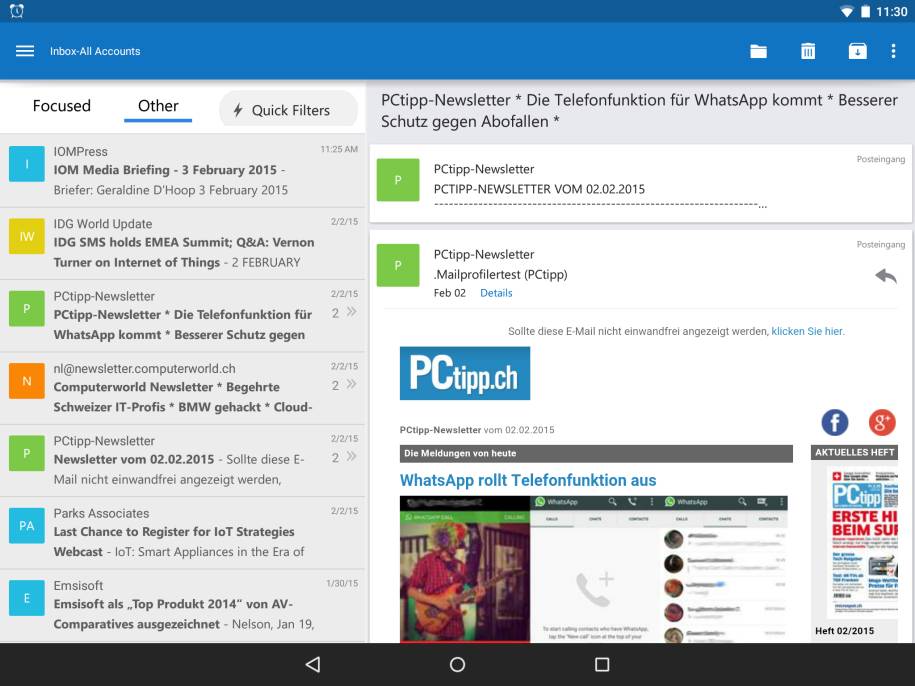
Task: Archive the message with the archive icon
Action: pyautogui.click(x=857, y=51)
